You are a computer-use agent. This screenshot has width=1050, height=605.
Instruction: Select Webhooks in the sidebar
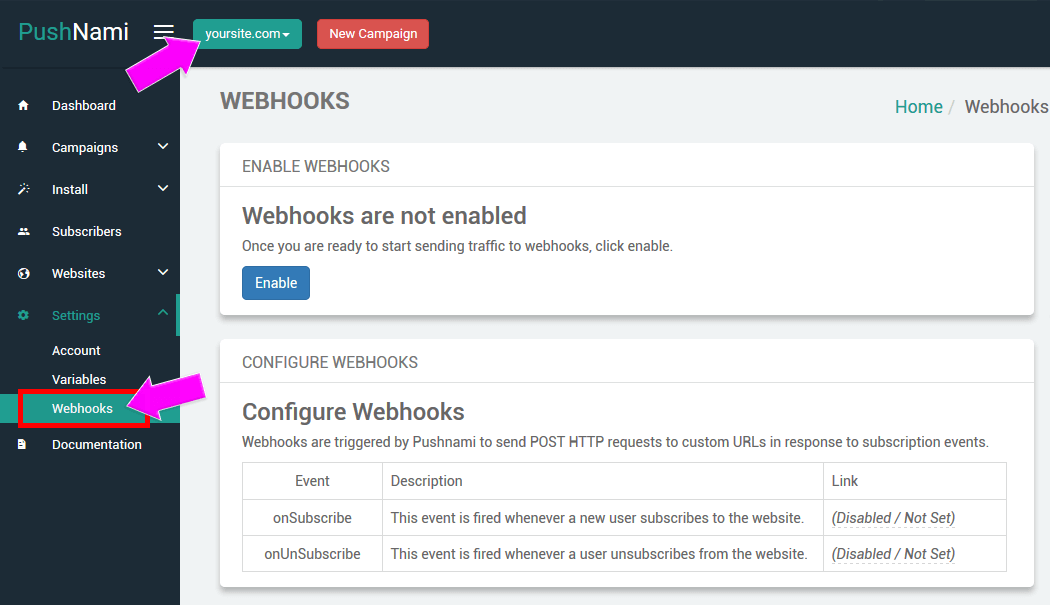pyautogui.click(x=82, y=409)
